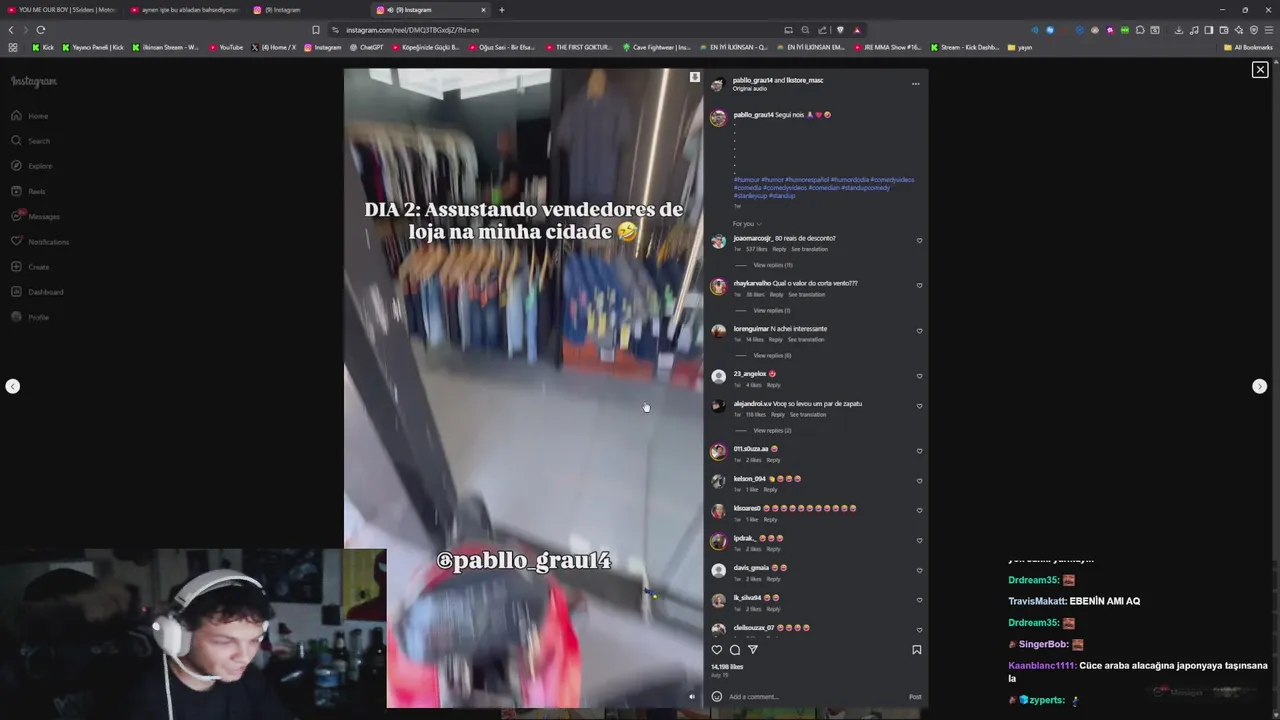Open Reels in the Instagram sidebar
Image resolution: width=1280 pixels, height=720 pixels.
pos(28,191)
